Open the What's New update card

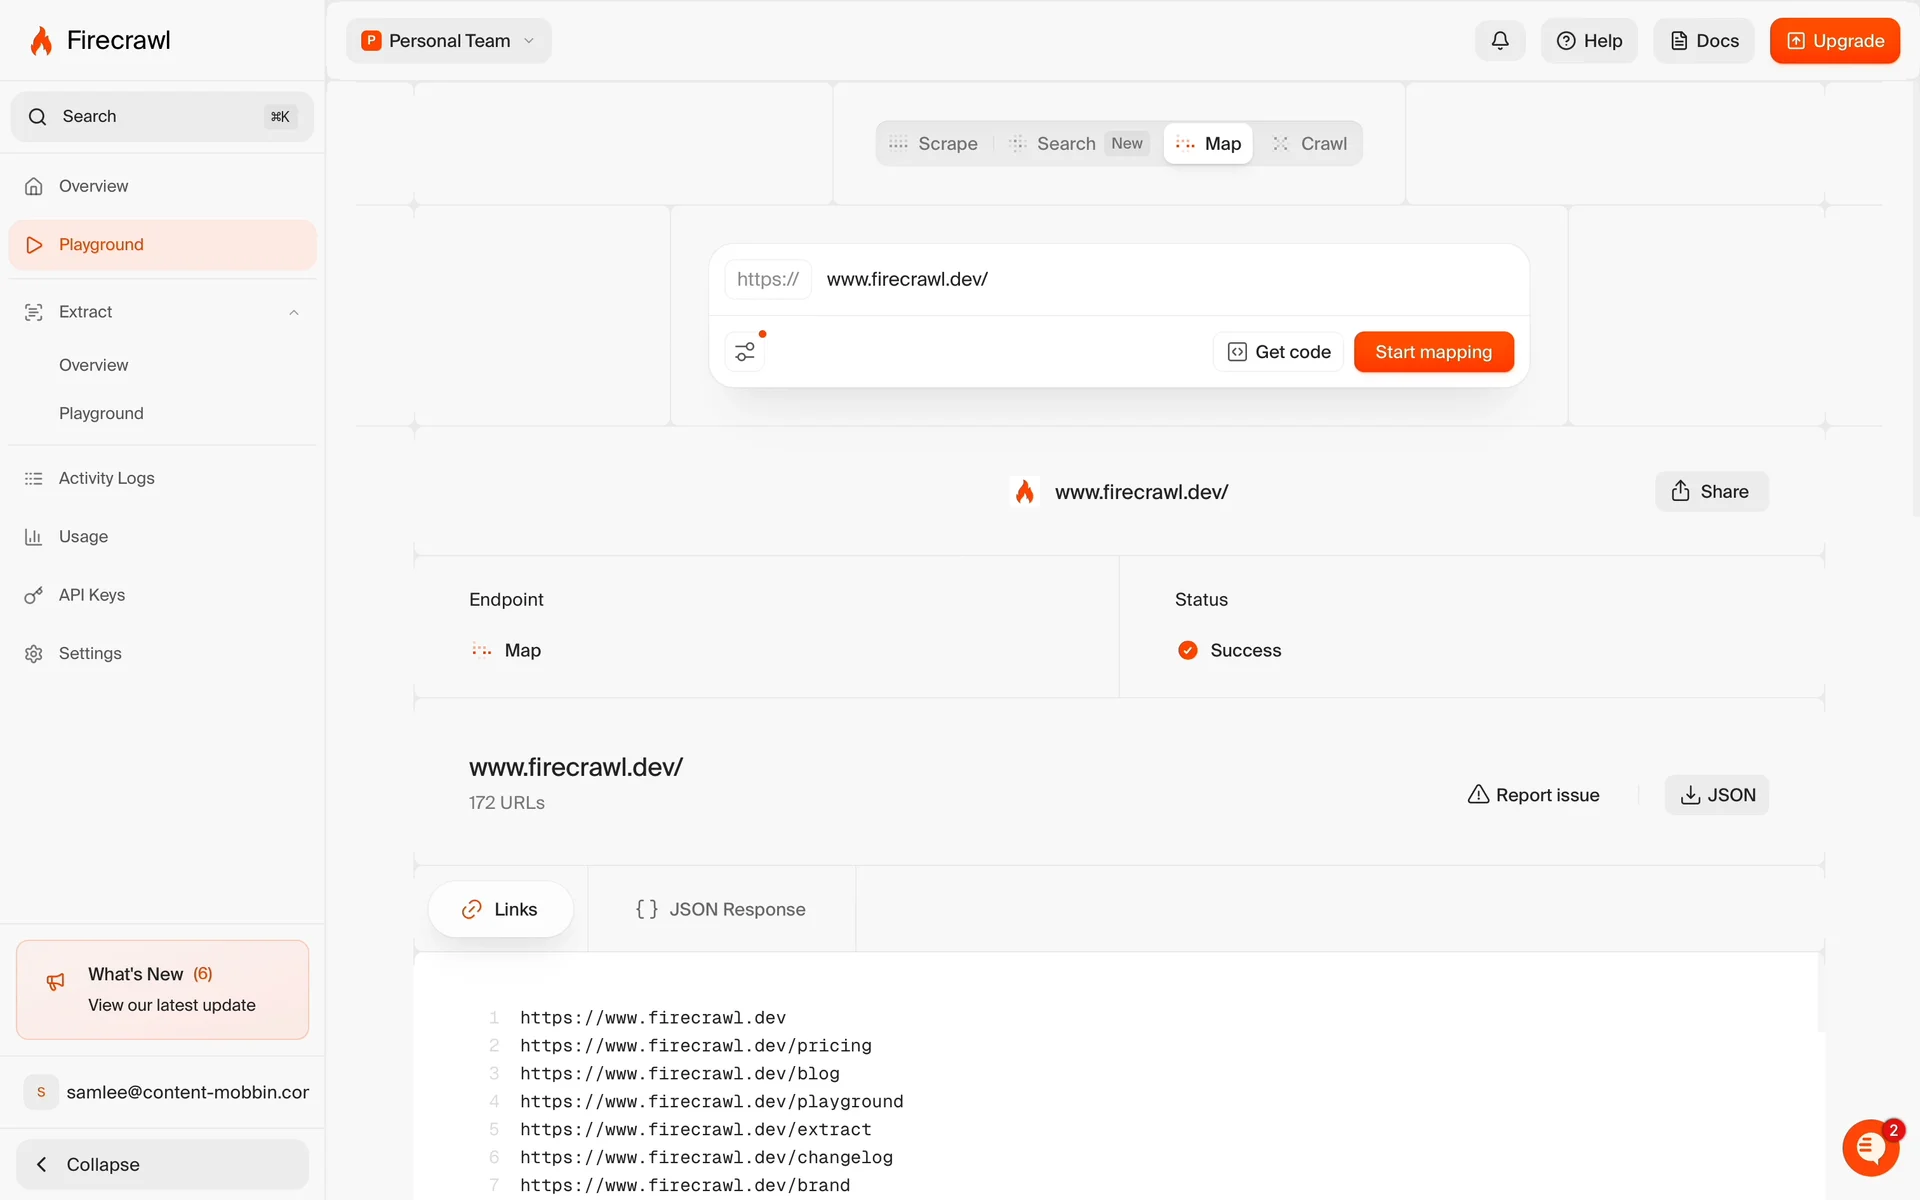(162, 989)
